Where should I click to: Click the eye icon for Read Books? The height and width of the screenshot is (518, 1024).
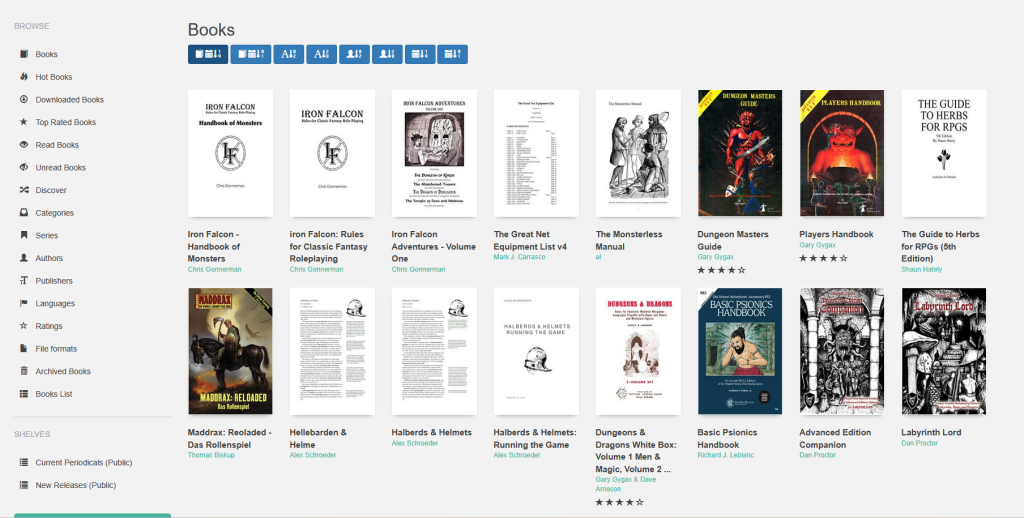point(24,144)
